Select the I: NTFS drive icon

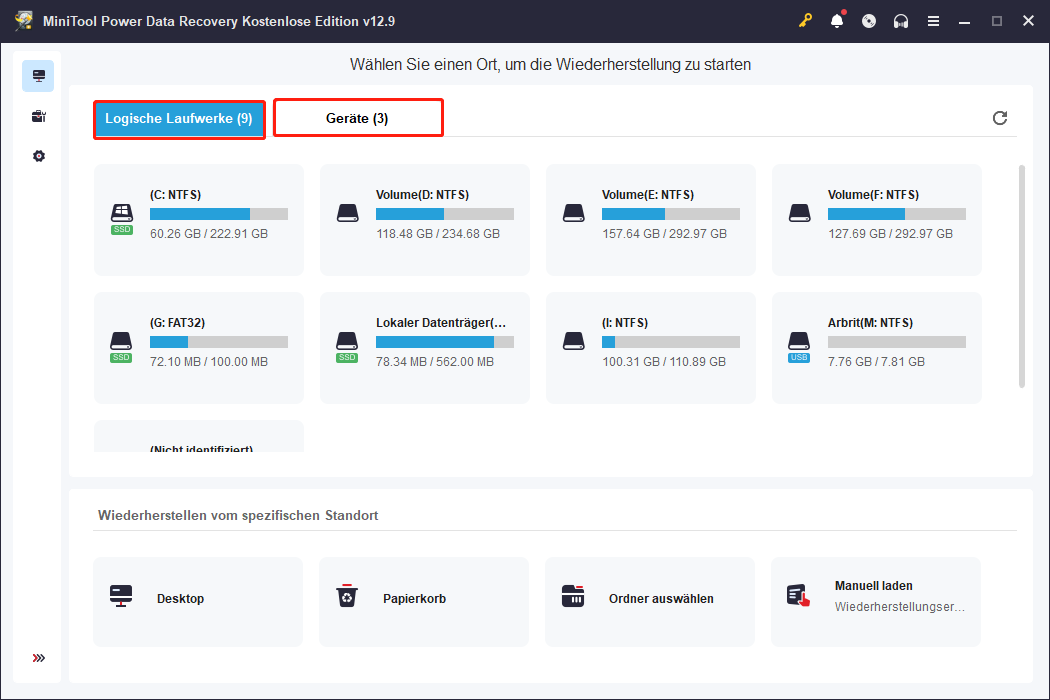click(574, 342)
